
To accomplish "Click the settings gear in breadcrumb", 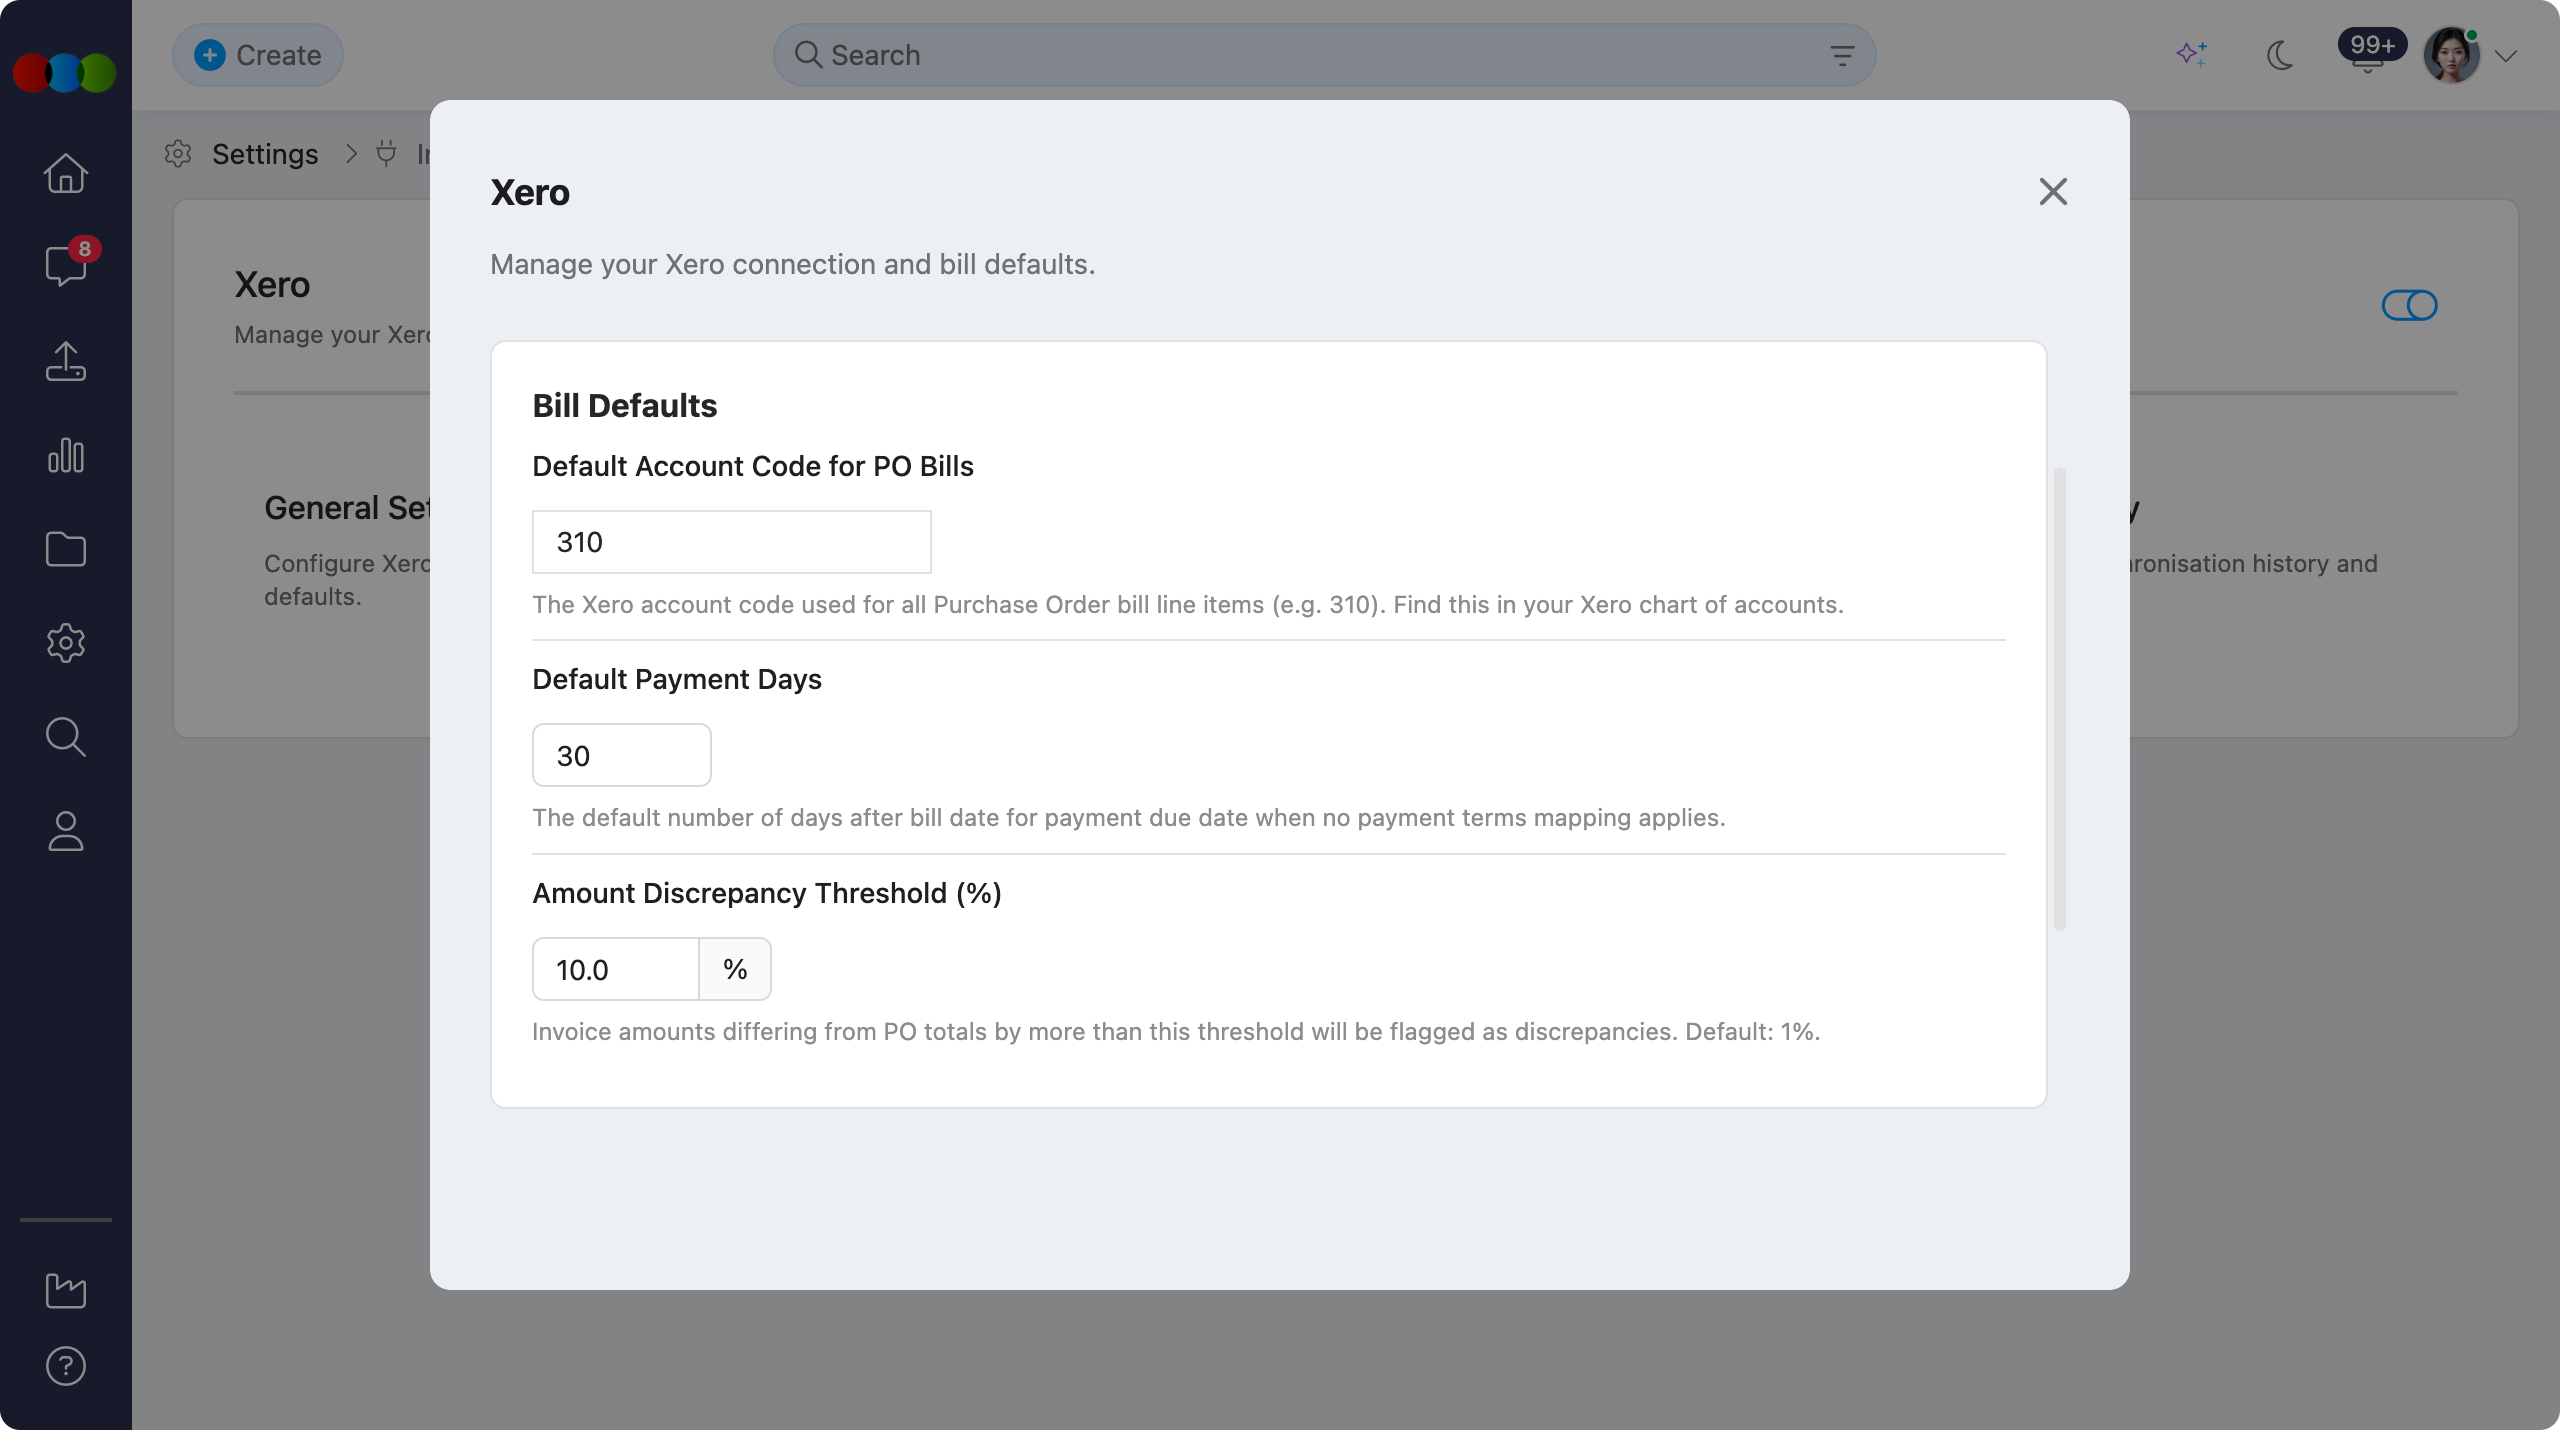I will coord(178,154).
